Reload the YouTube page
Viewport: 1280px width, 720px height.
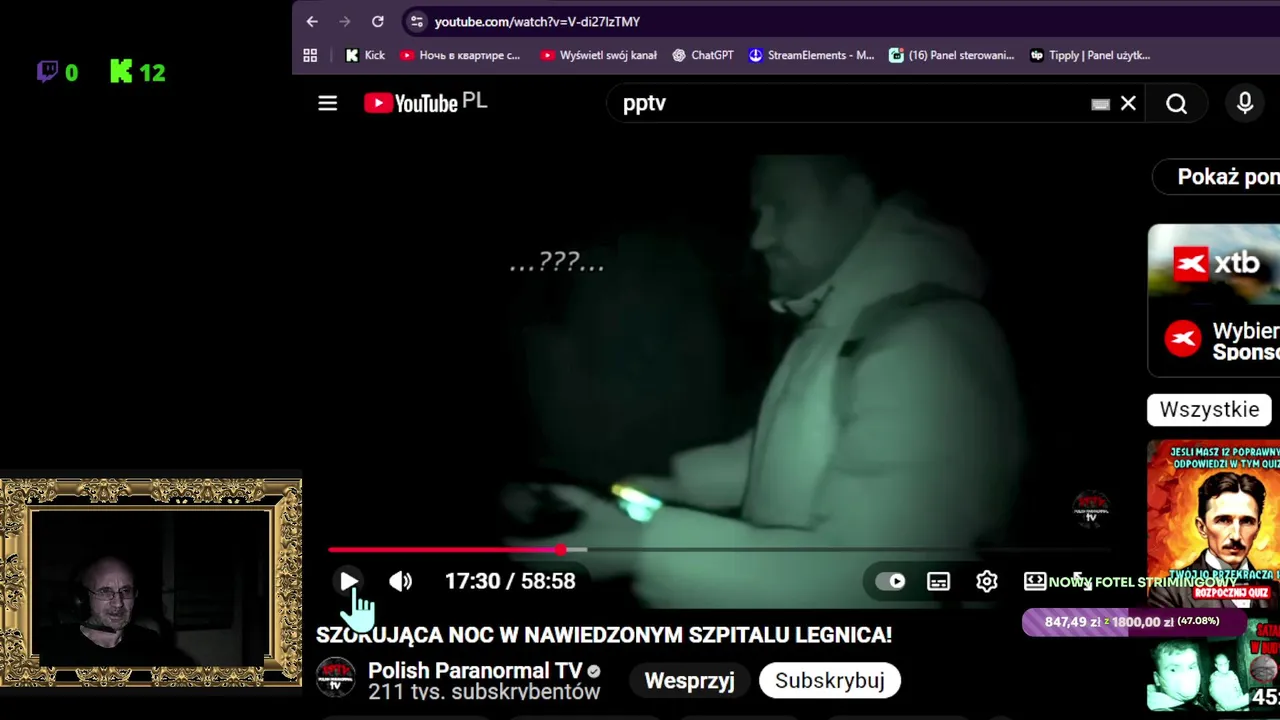(378, 21)
